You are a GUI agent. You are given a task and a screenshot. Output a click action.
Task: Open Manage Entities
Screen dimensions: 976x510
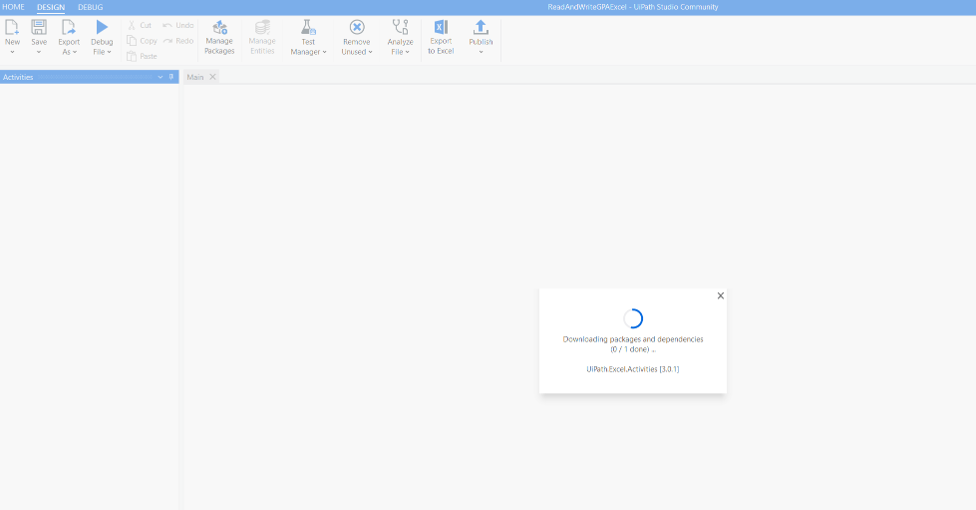[262, 37]
